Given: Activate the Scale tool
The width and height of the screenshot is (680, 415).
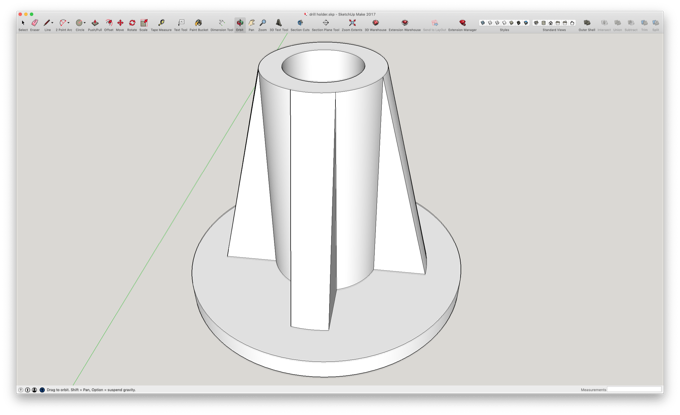Looking at the screenshot, I should [x=144, y=23].
